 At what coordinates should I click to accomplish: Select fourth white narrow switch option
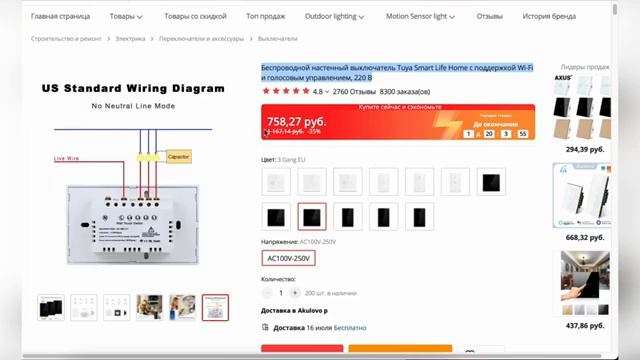(383, 182)
